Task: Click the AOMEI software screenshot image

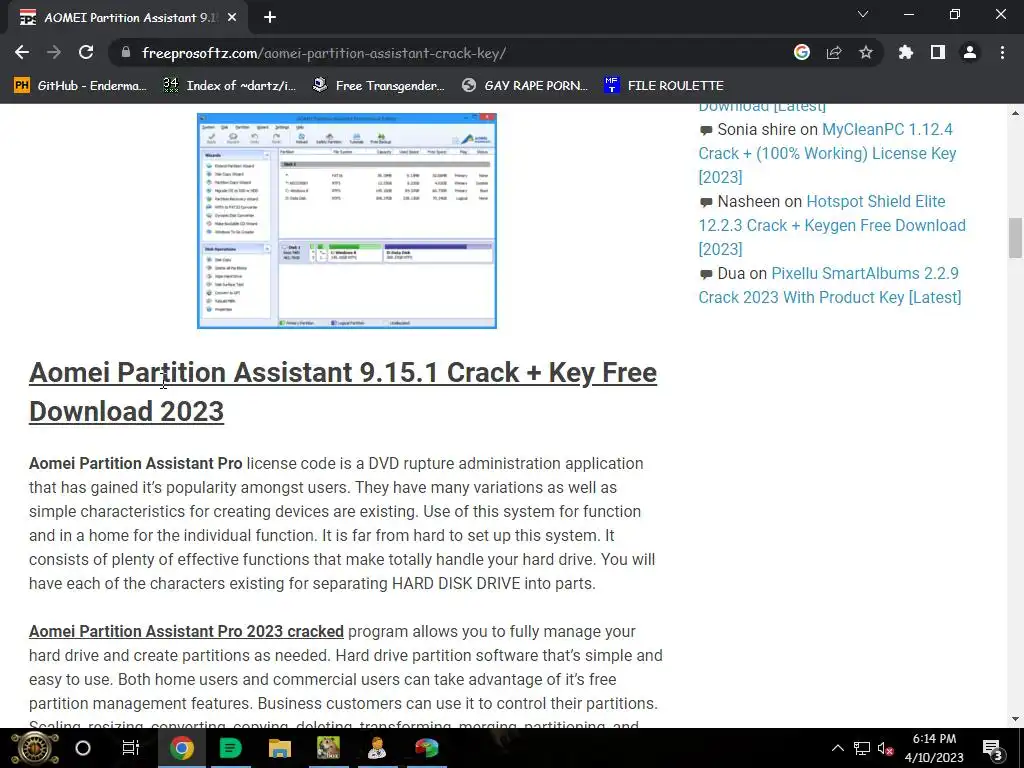Action: 347,221
